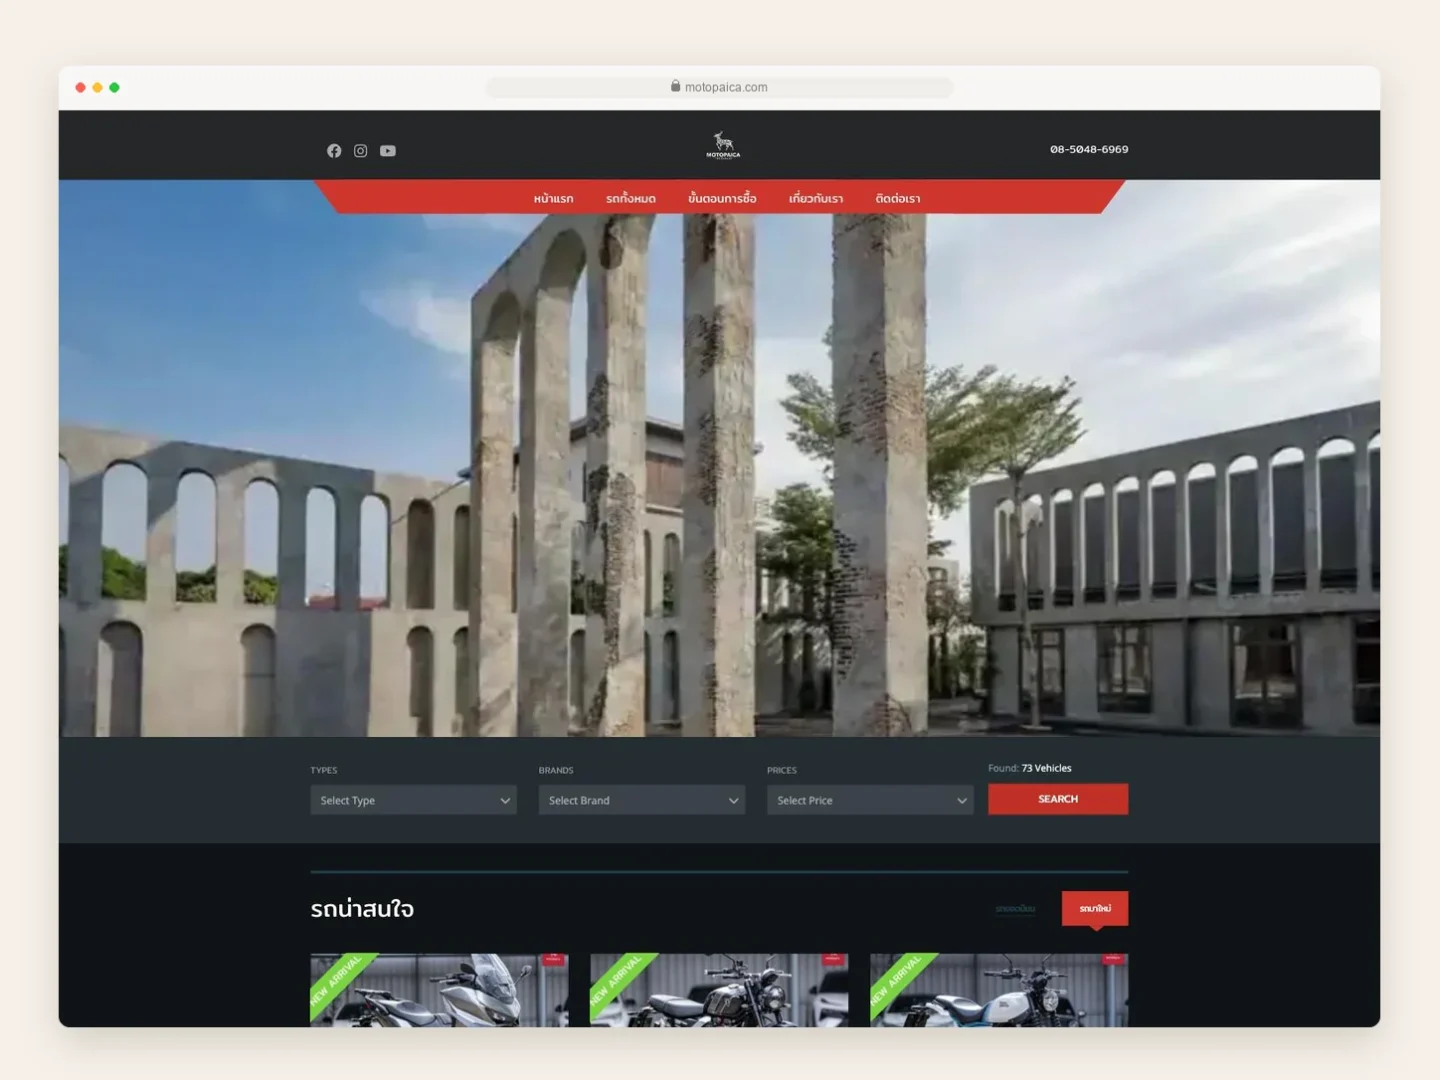Screen dimensions: 1440x1080
Task: Click the chevron in Select Brand box
Action: click(733, 801)
